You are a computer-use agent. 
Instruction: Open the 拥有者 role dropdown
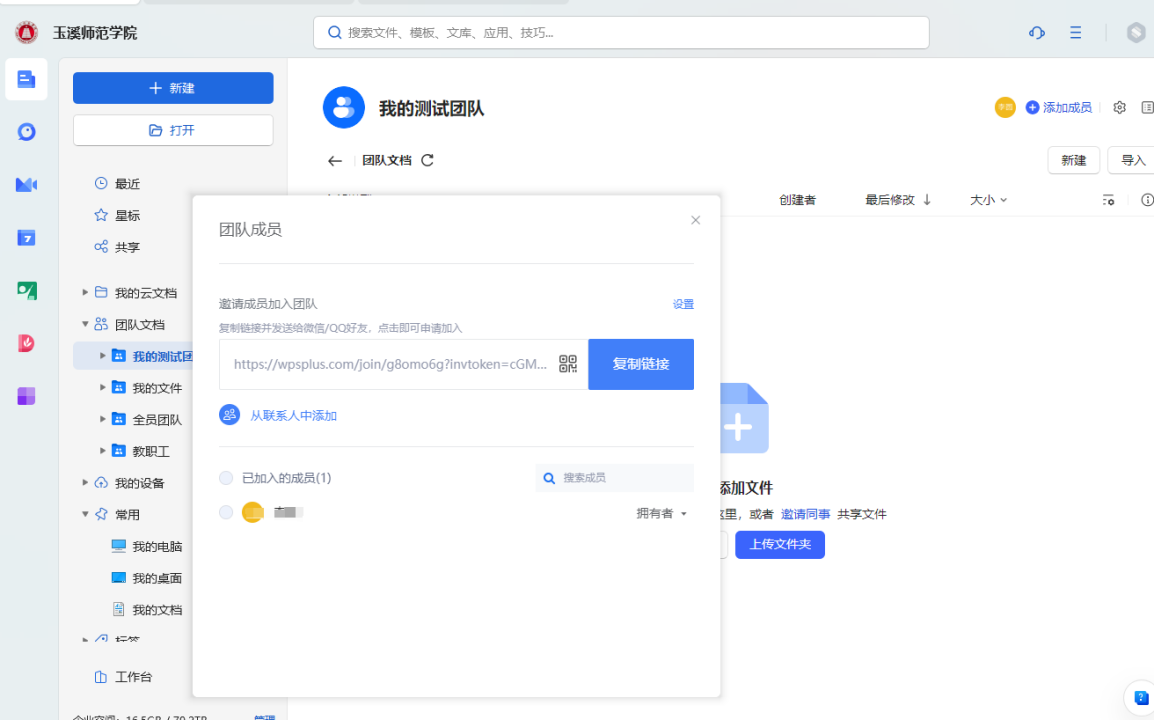point(662,514)
